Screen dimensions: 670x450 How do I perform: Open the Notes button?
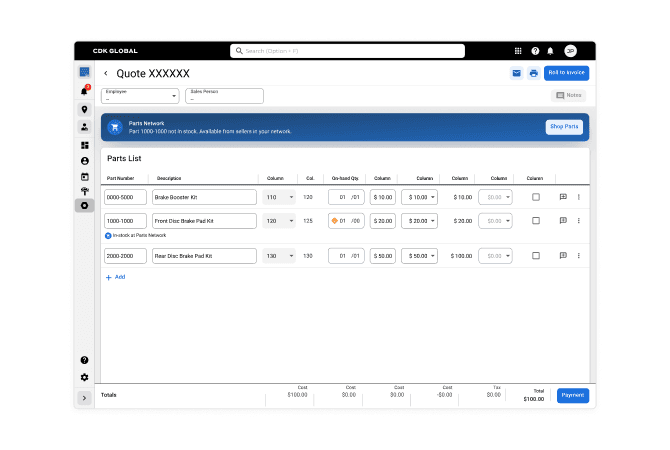point(568,95)
